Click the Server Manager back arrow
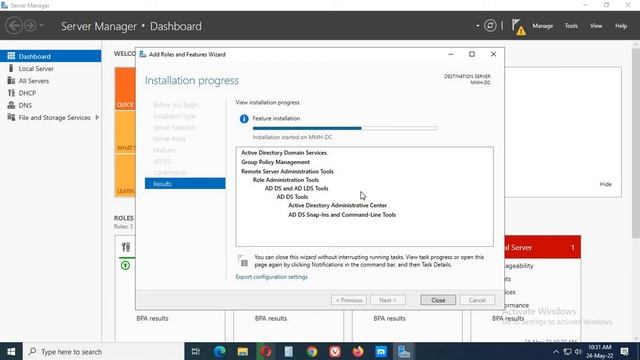 [x=14, y=26]
